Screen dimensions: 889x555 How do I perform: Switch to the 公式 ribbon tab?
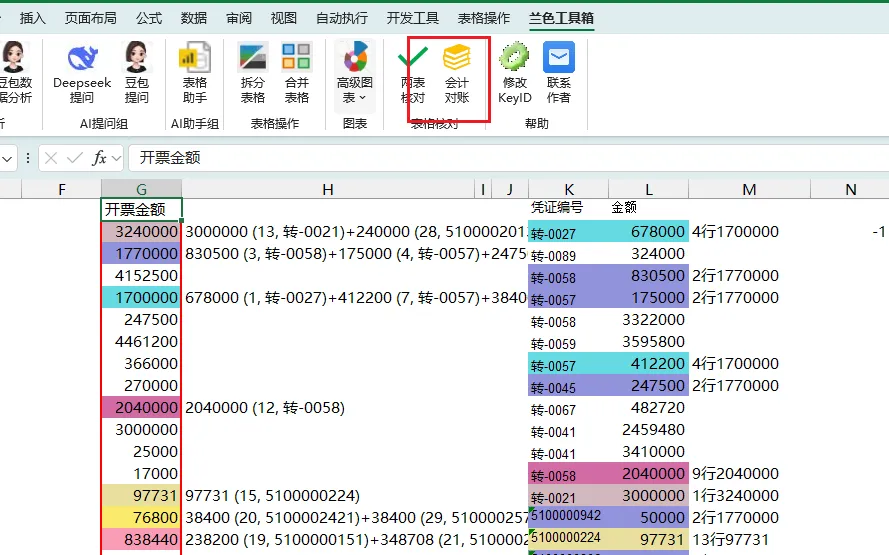click(x=149, y=18)
